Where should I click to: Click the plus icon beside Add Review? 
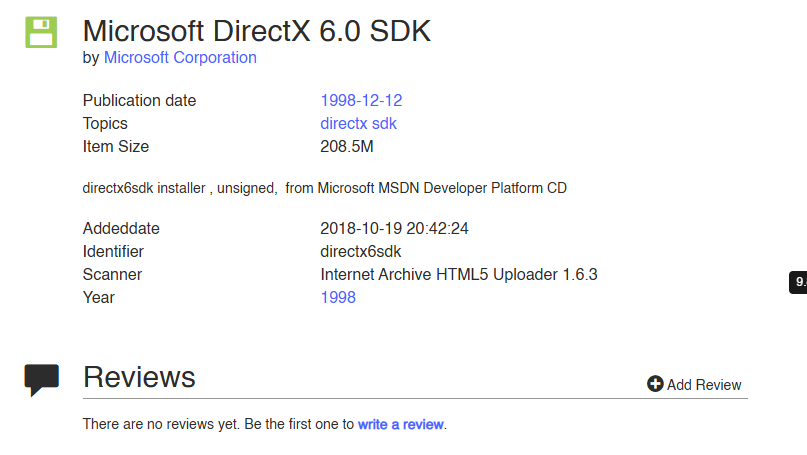click(655, 384)
